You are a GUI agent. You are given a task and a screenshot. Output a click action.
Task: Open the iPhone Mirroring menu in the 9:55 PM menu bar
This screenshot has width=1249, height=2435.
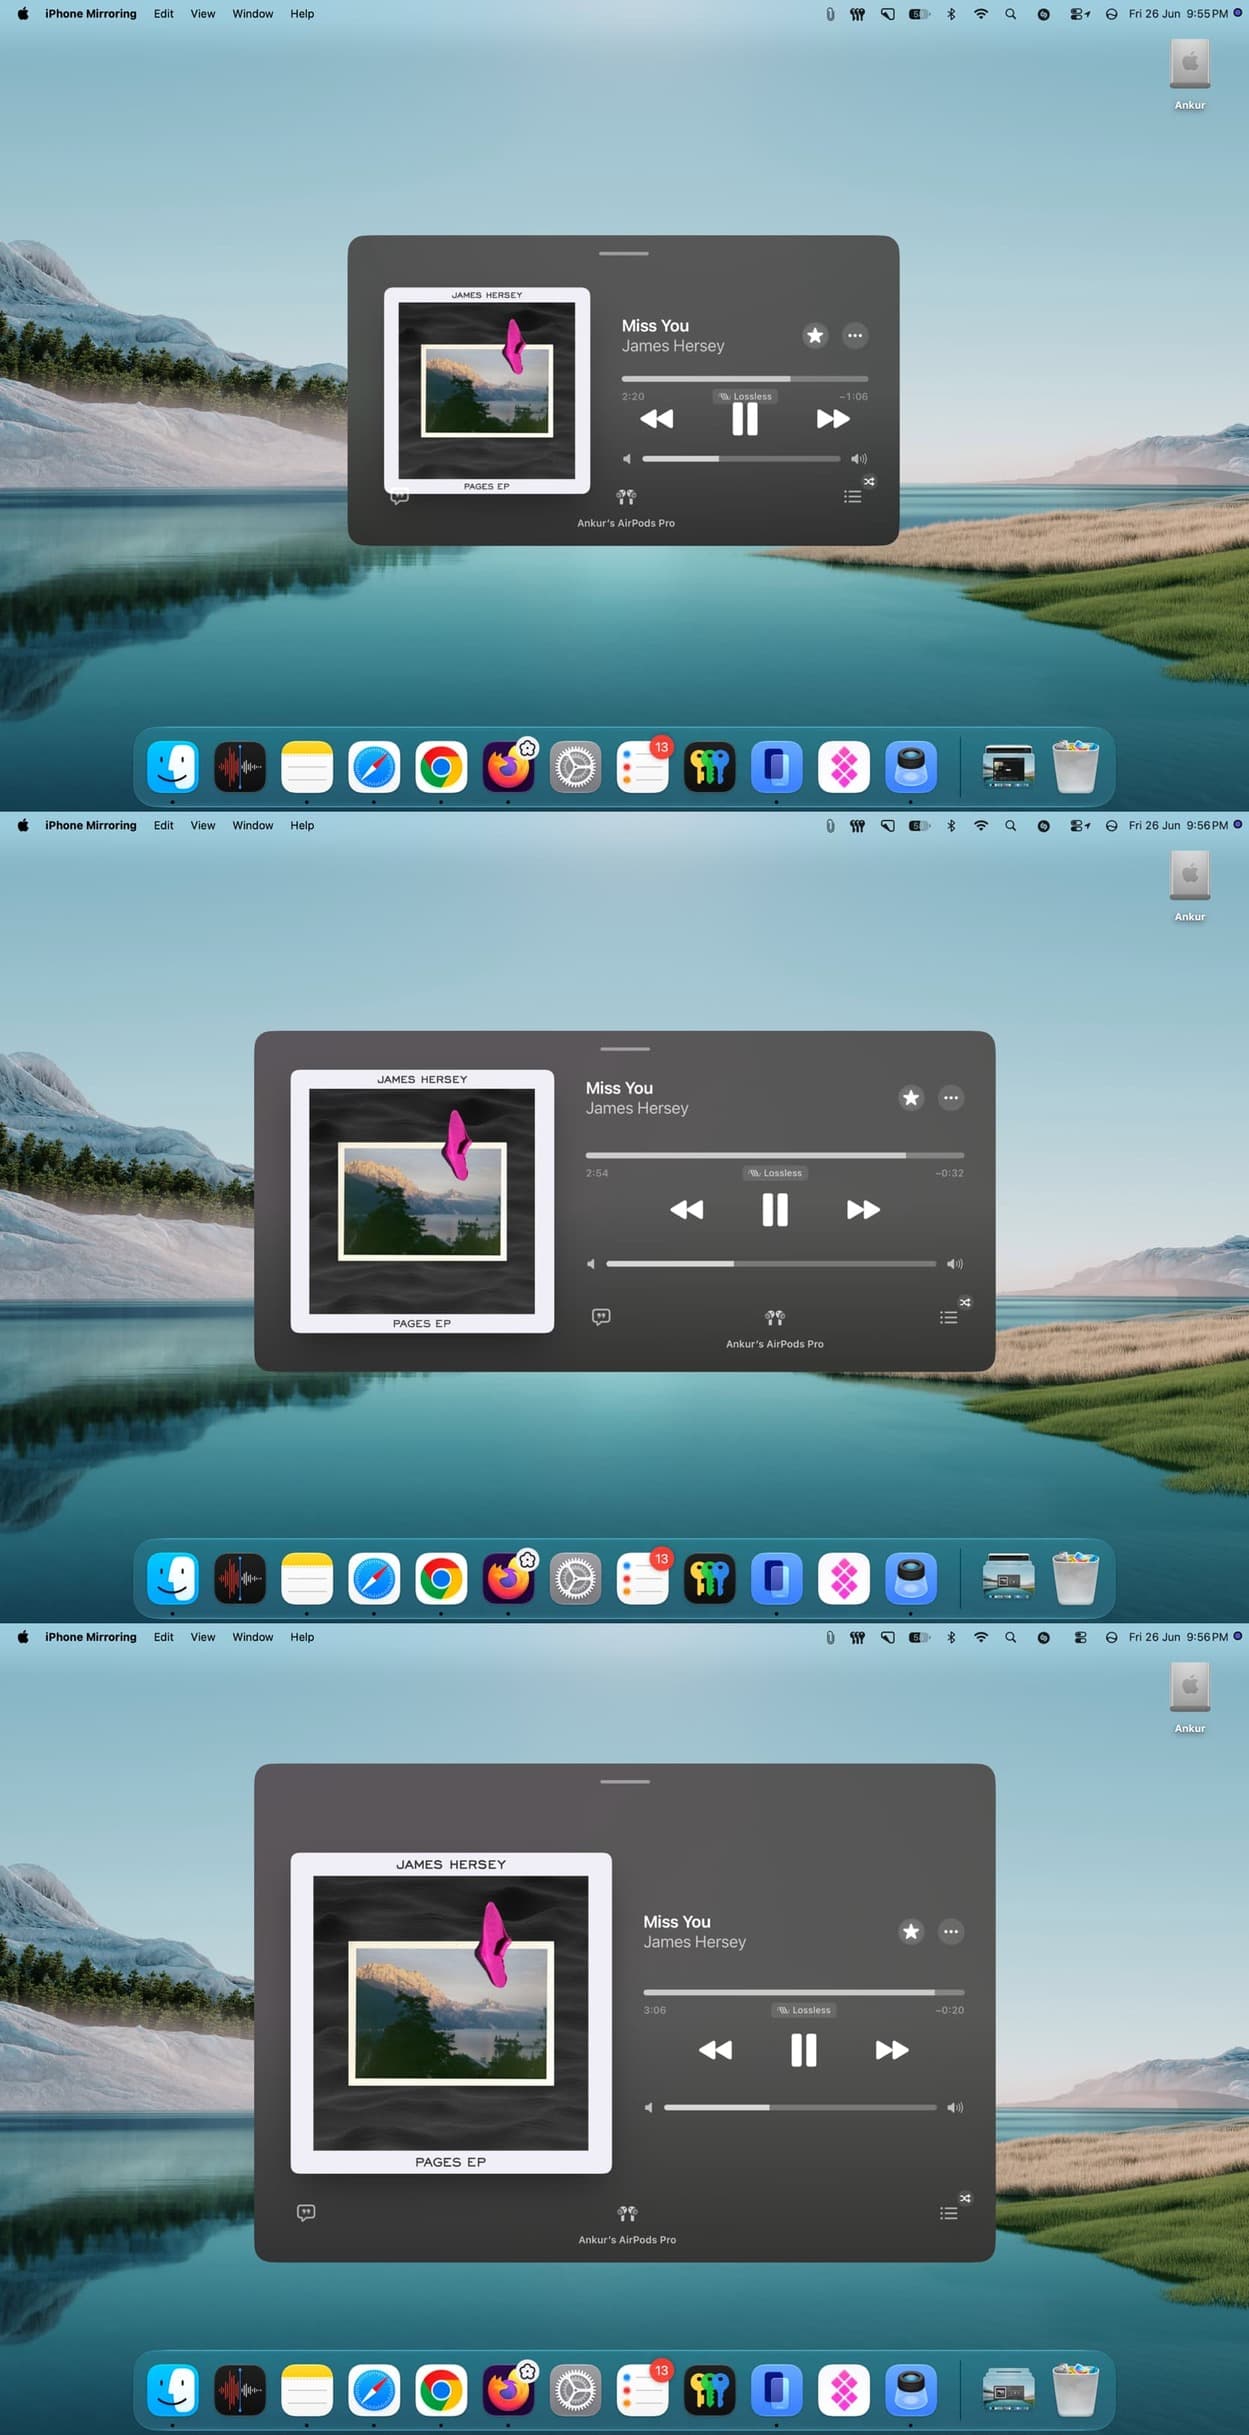(x=90, y=14)
